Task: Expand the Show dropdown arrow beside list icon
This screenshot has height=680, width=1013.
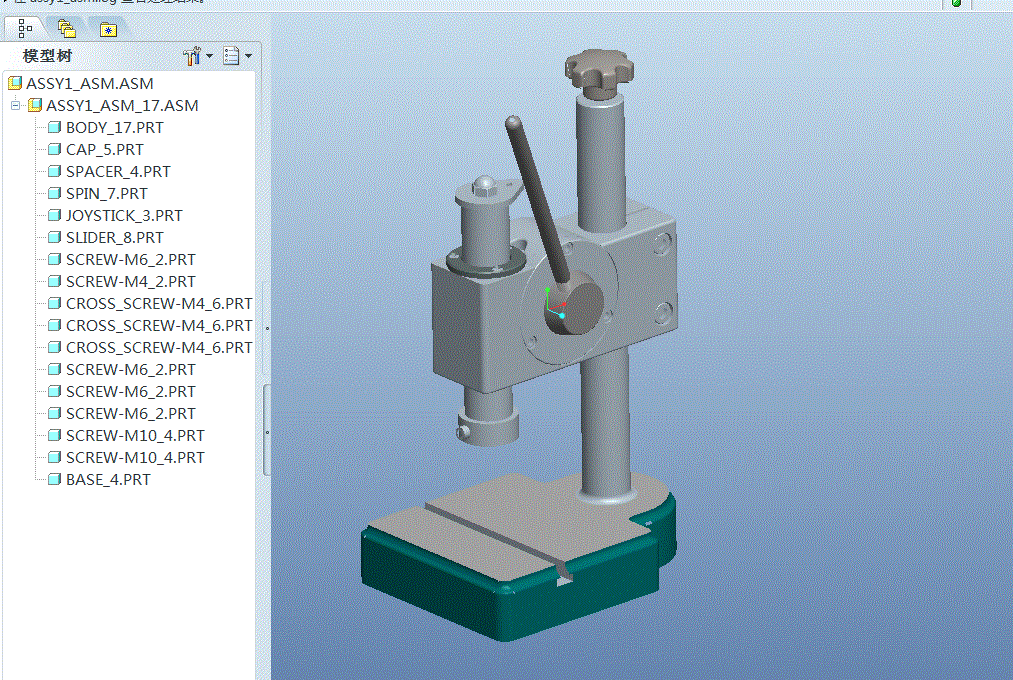Action: 248,56
